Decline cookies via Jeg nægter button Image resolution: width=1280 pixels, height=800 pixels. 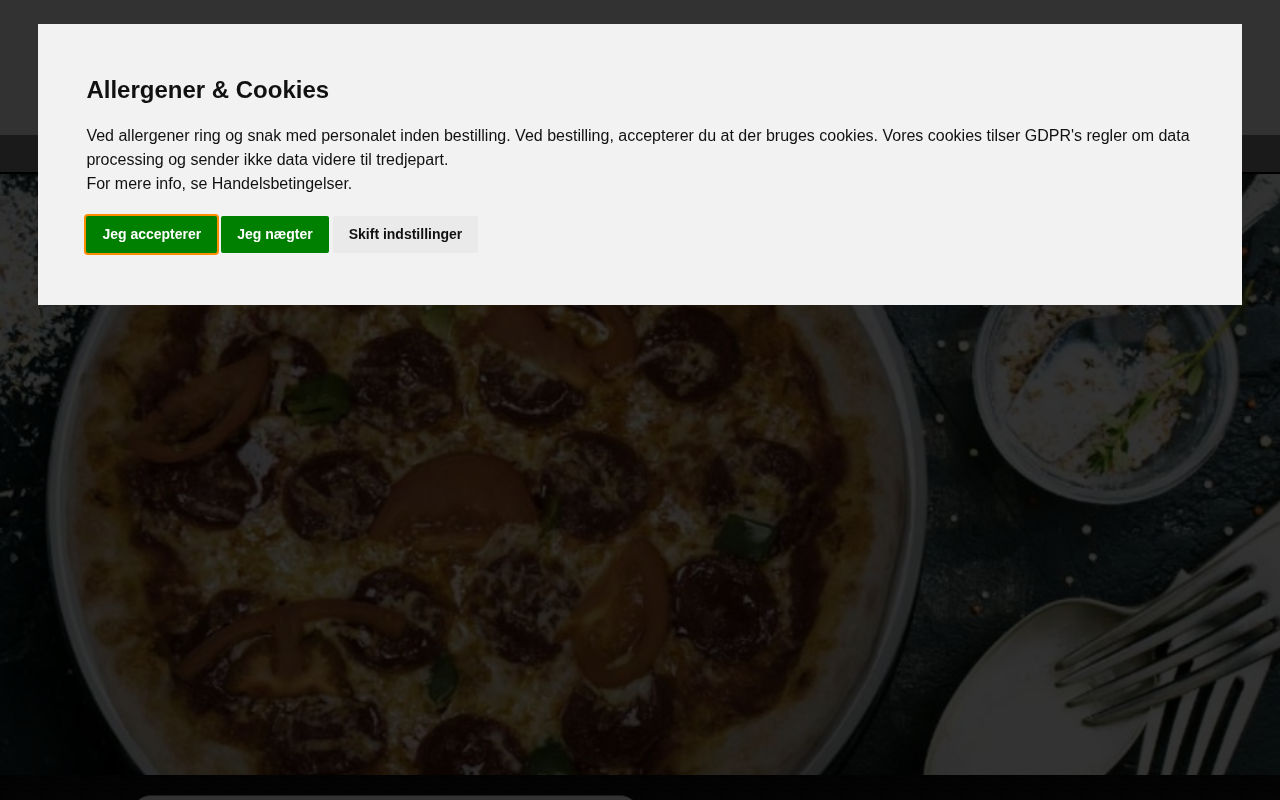[274, 234]
